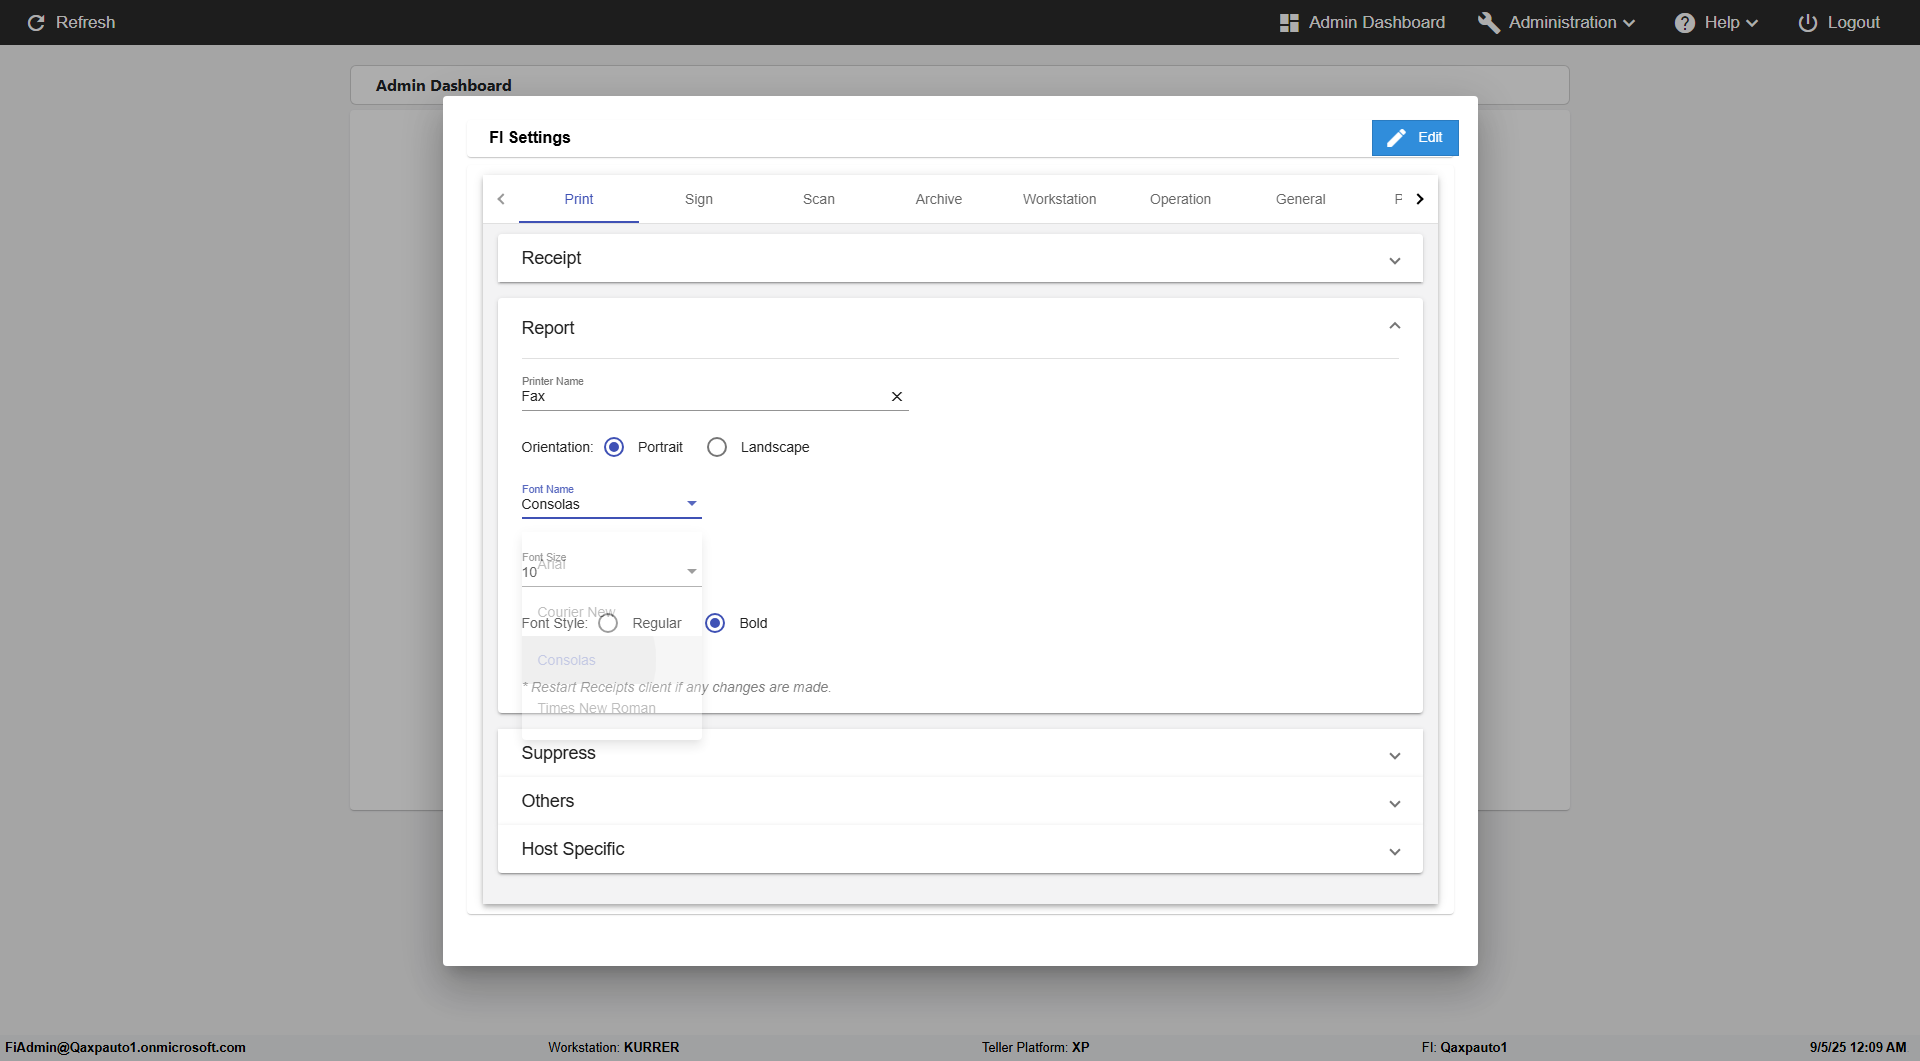Switch to the Workstation tab

[x=1060, y=199]
